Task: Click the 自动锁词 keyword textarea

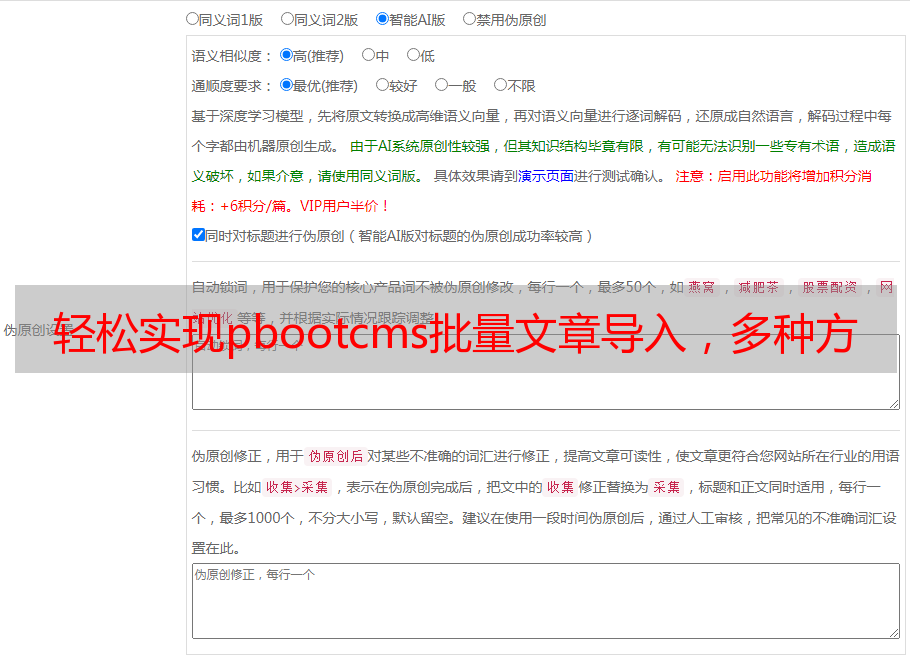Action: click(x=546, y=372)
